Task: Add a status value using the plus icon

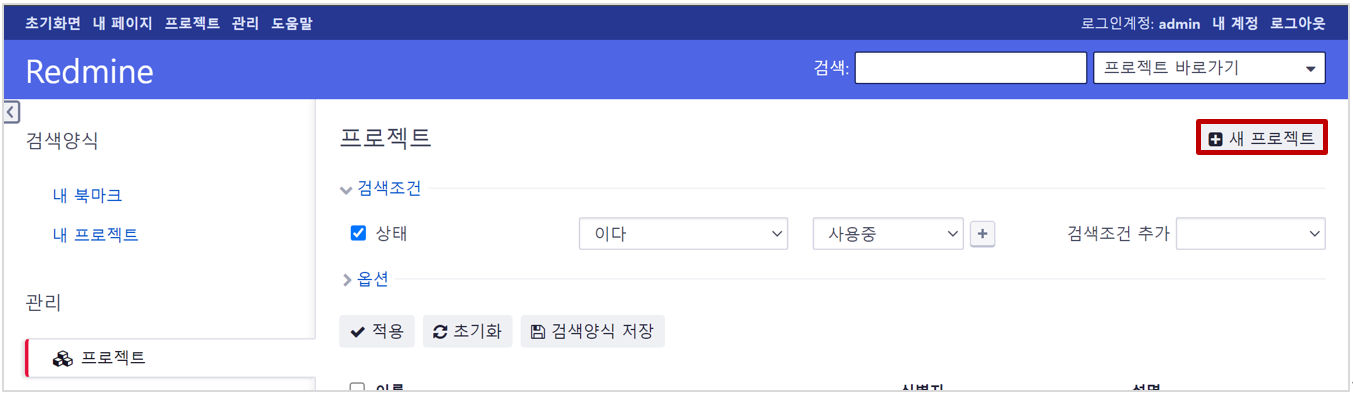Action: point(983,234)
